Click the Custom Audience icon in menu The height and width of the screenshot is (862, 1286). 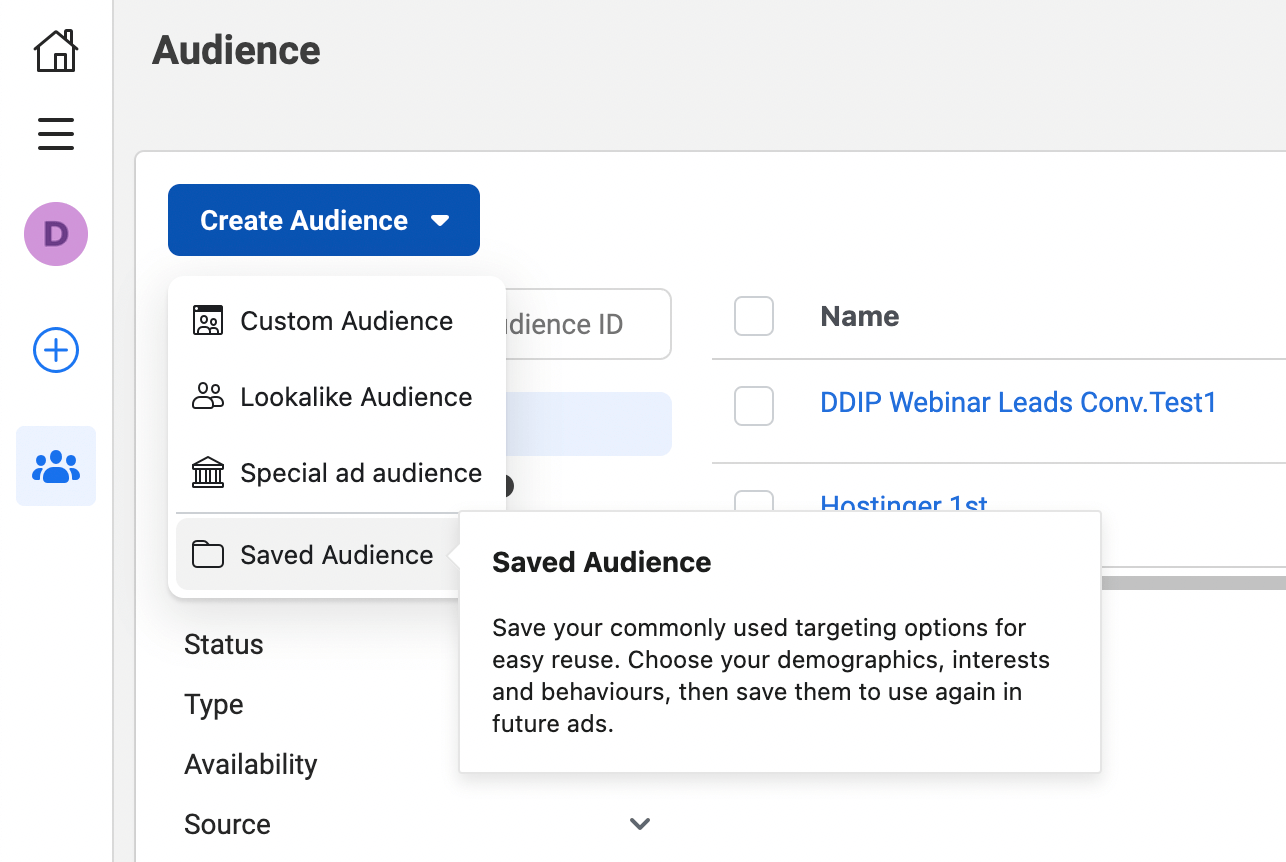tap(208, 321)
